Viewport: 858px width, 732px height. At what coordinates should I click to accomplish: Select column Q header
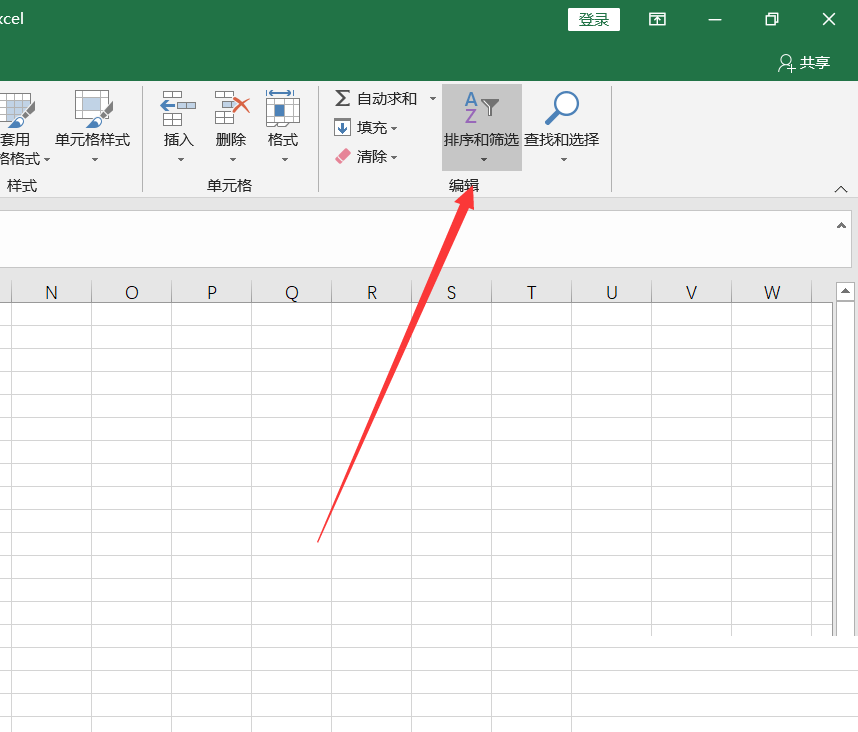point(292,293)
